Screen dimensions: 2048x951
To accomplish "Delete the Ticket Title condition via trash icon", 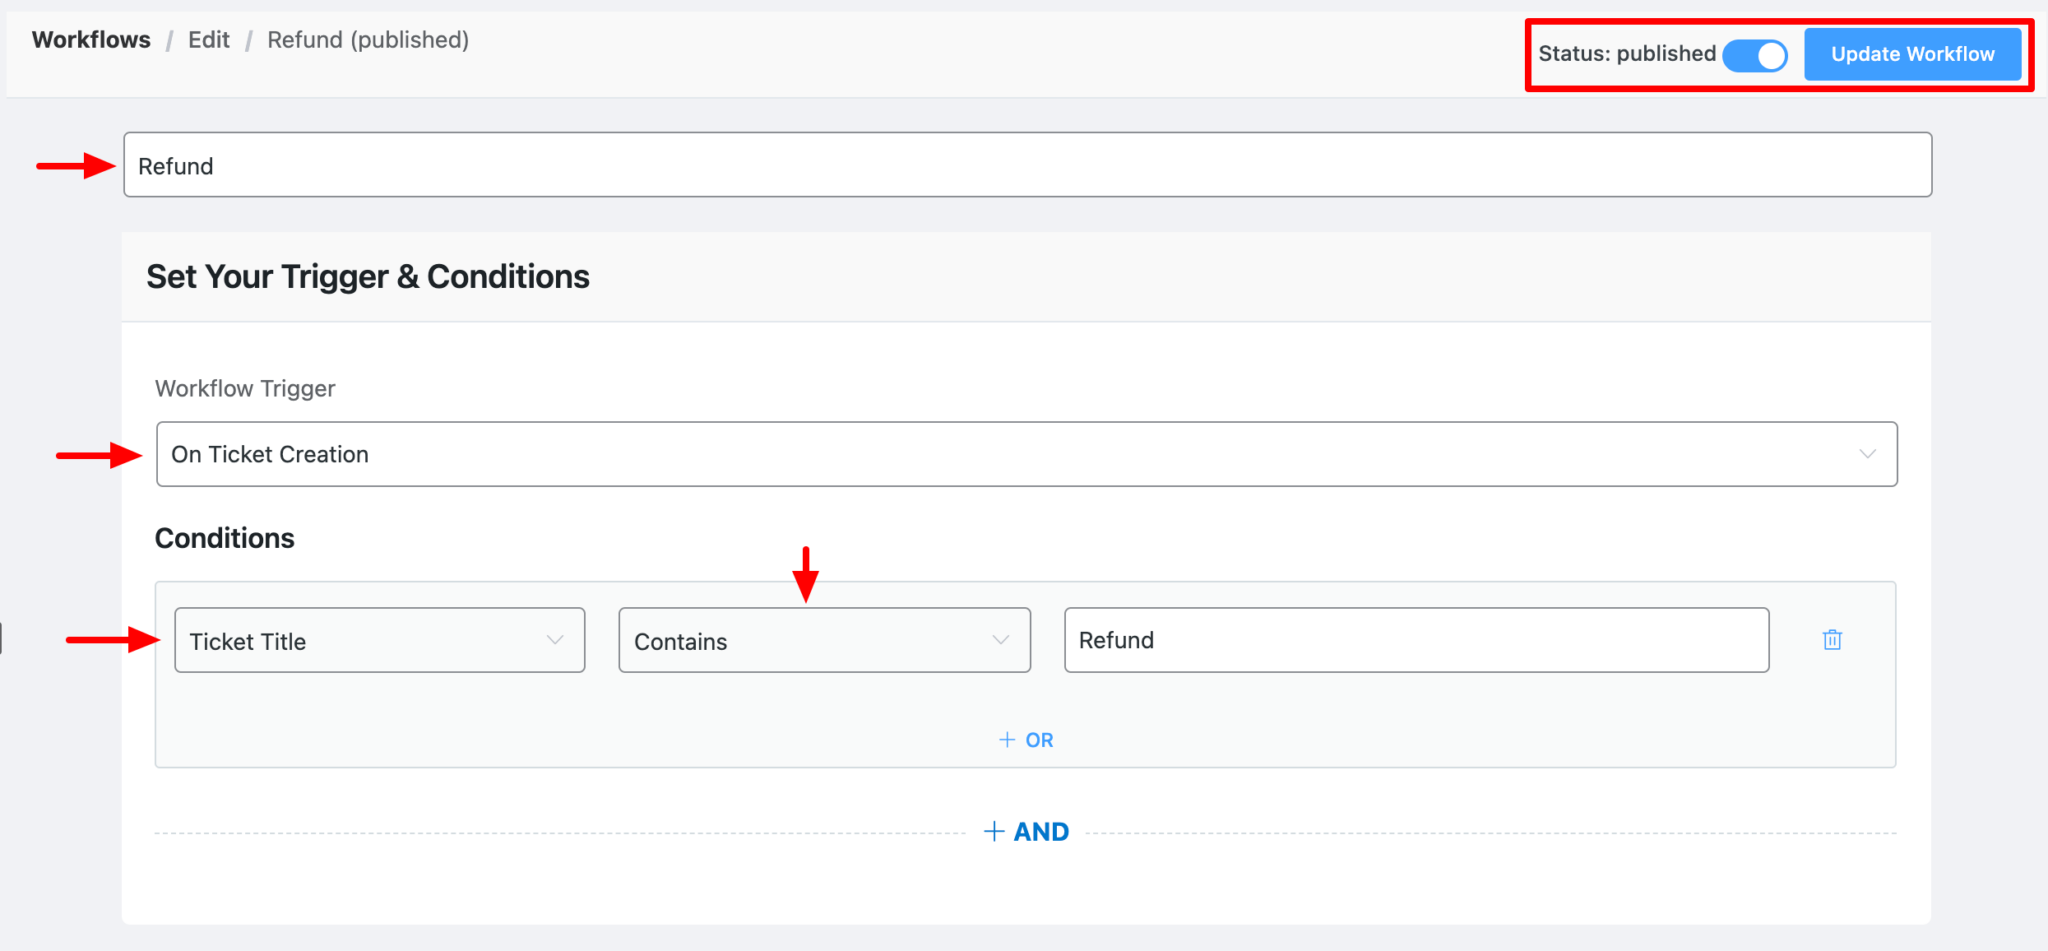I will (1832, 640).
